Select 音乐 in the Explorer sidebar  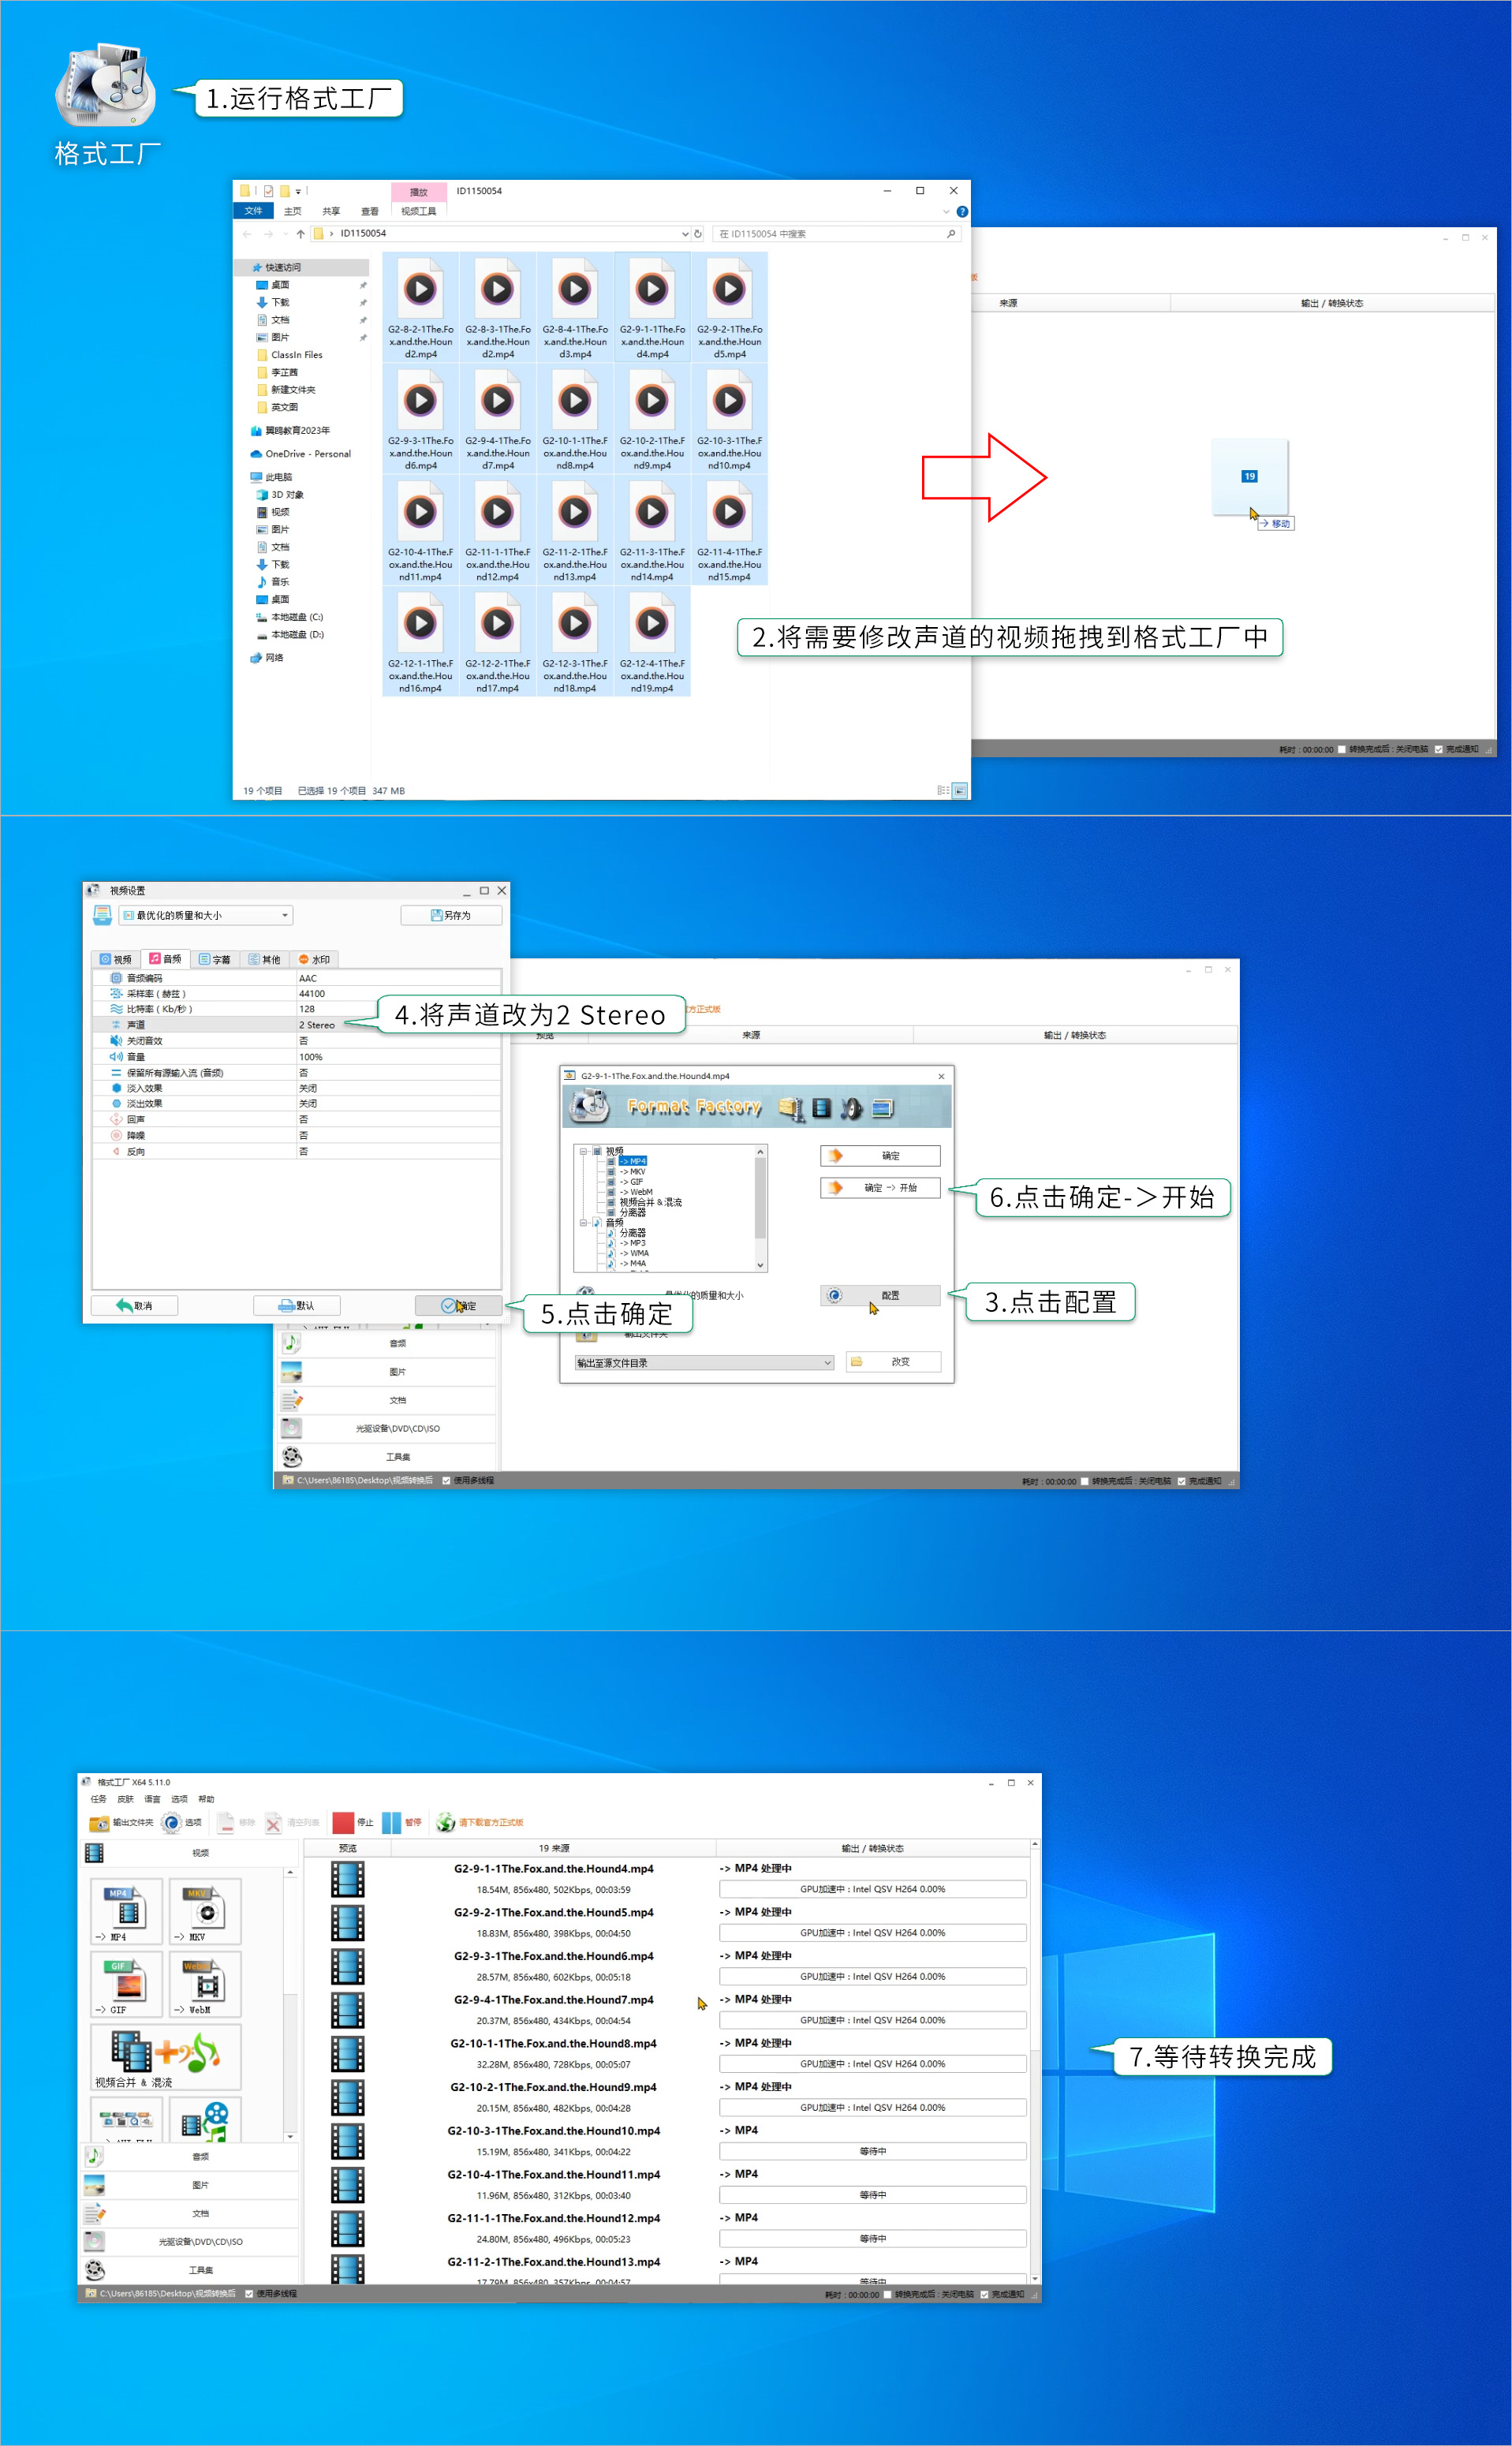pyautogui.click(x=274, y=582)
